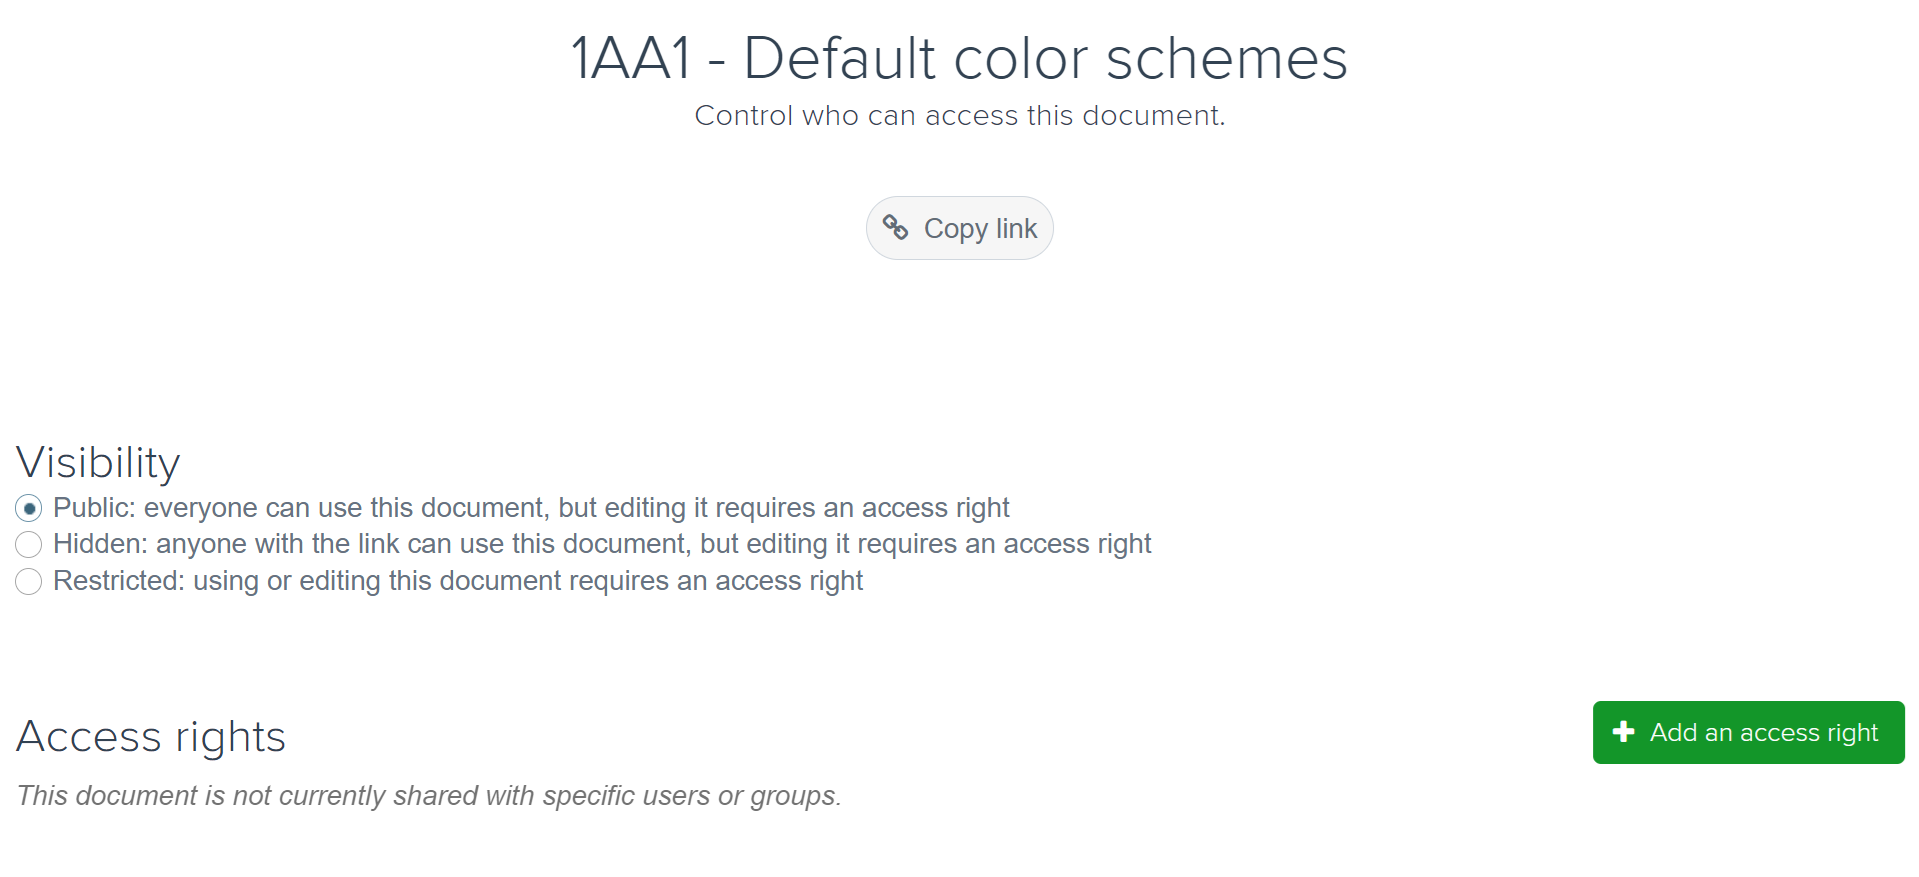This screenshot has height=877, width=1919.
Task: Make document hidden to anyone with link
Action: coord(29,545)
